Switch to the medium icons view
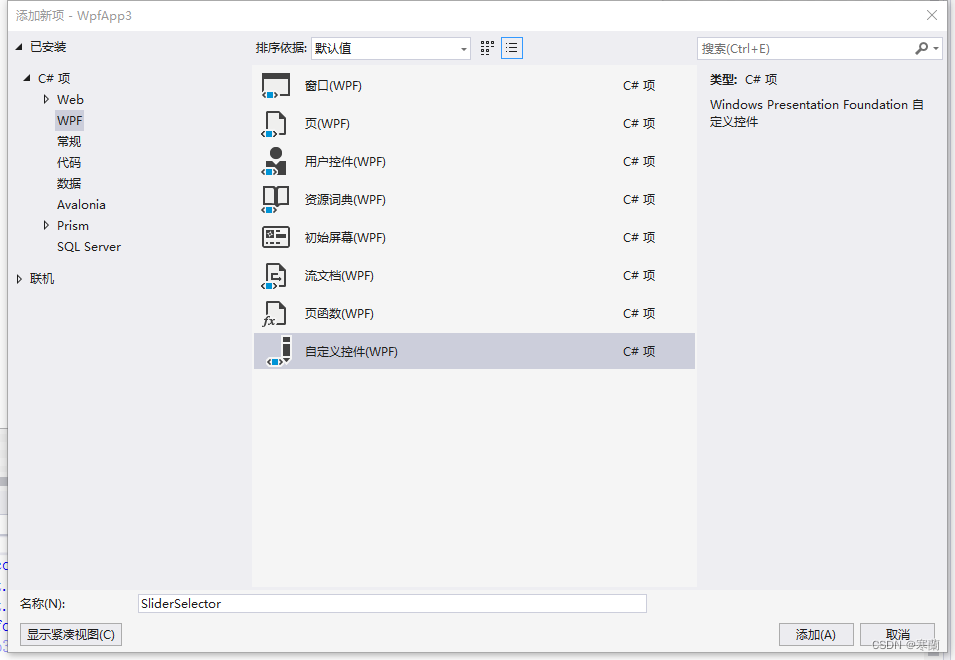 click(487, 48)
